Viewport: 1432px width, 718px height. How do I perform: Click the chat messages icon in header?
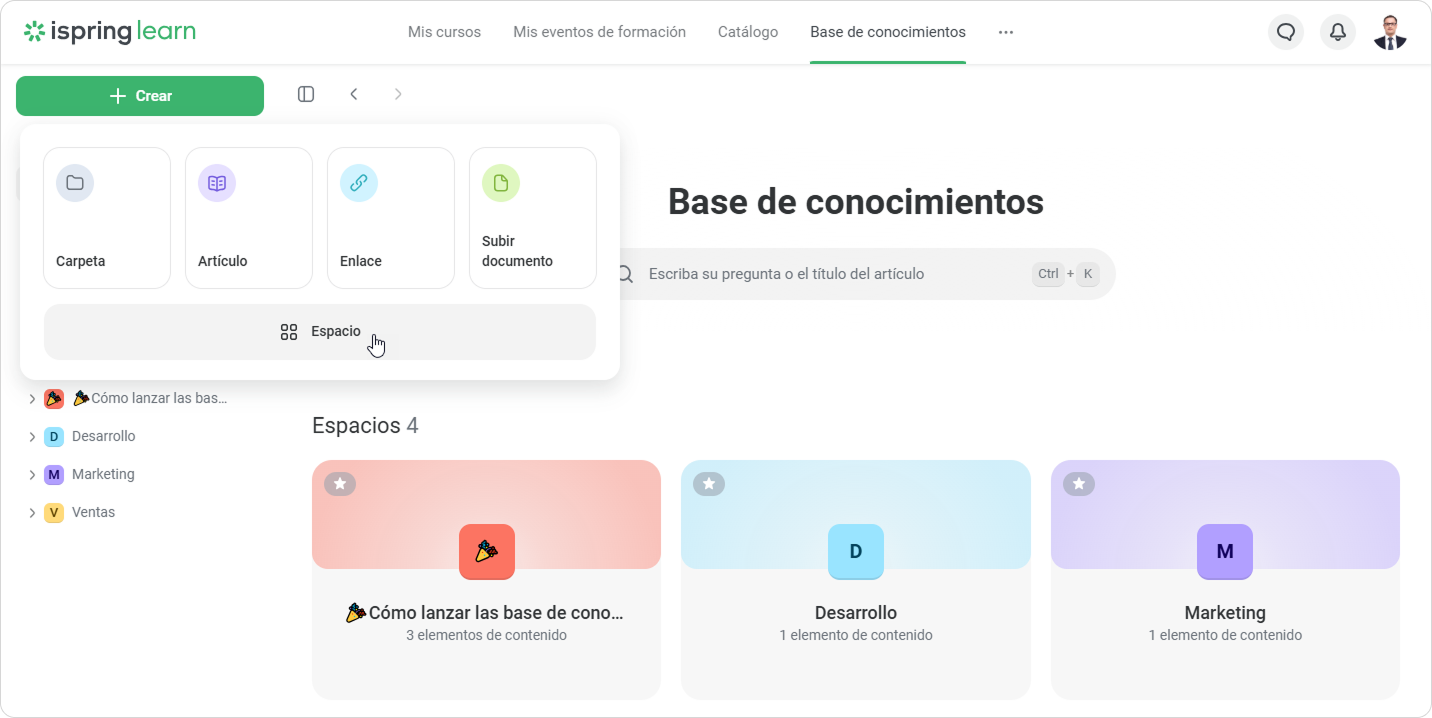(1286, 32)
